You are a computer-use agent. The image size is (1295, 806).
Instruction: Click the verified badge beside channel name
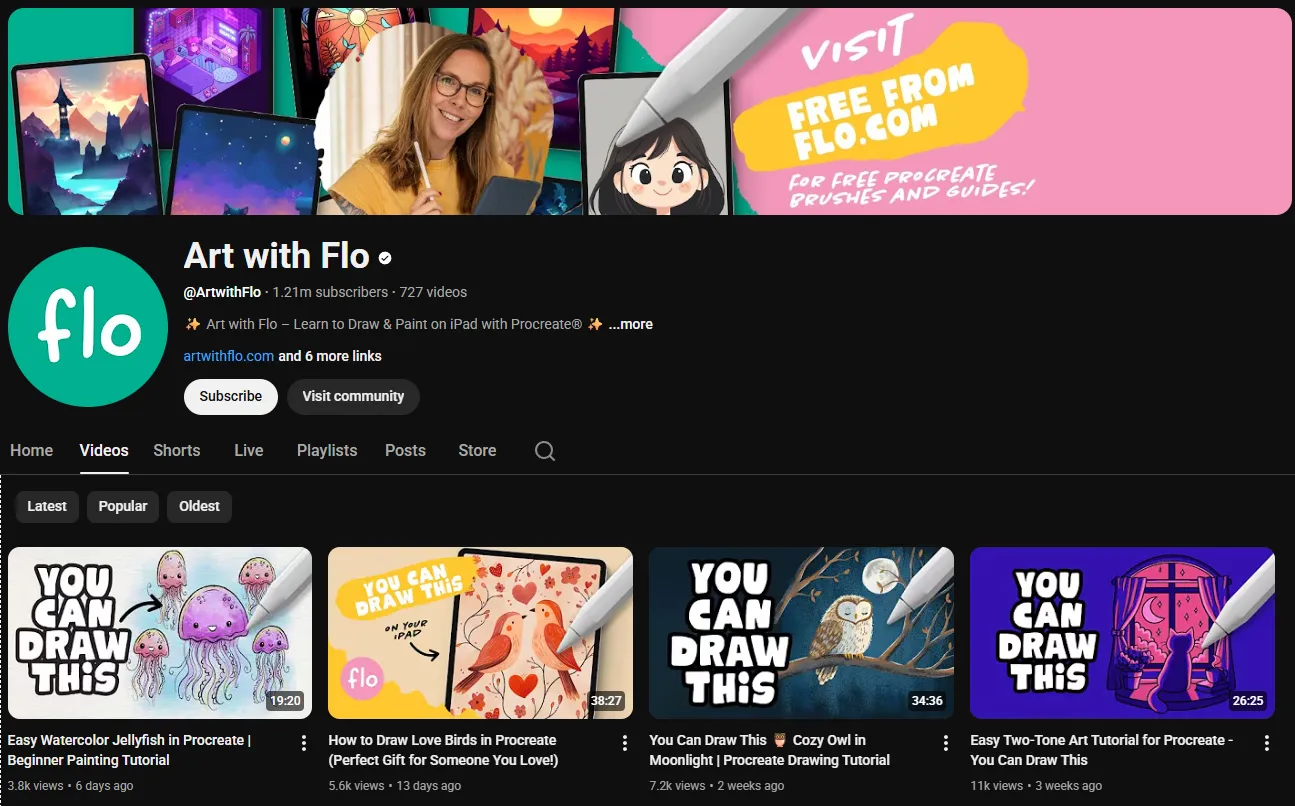pos(385,258)
